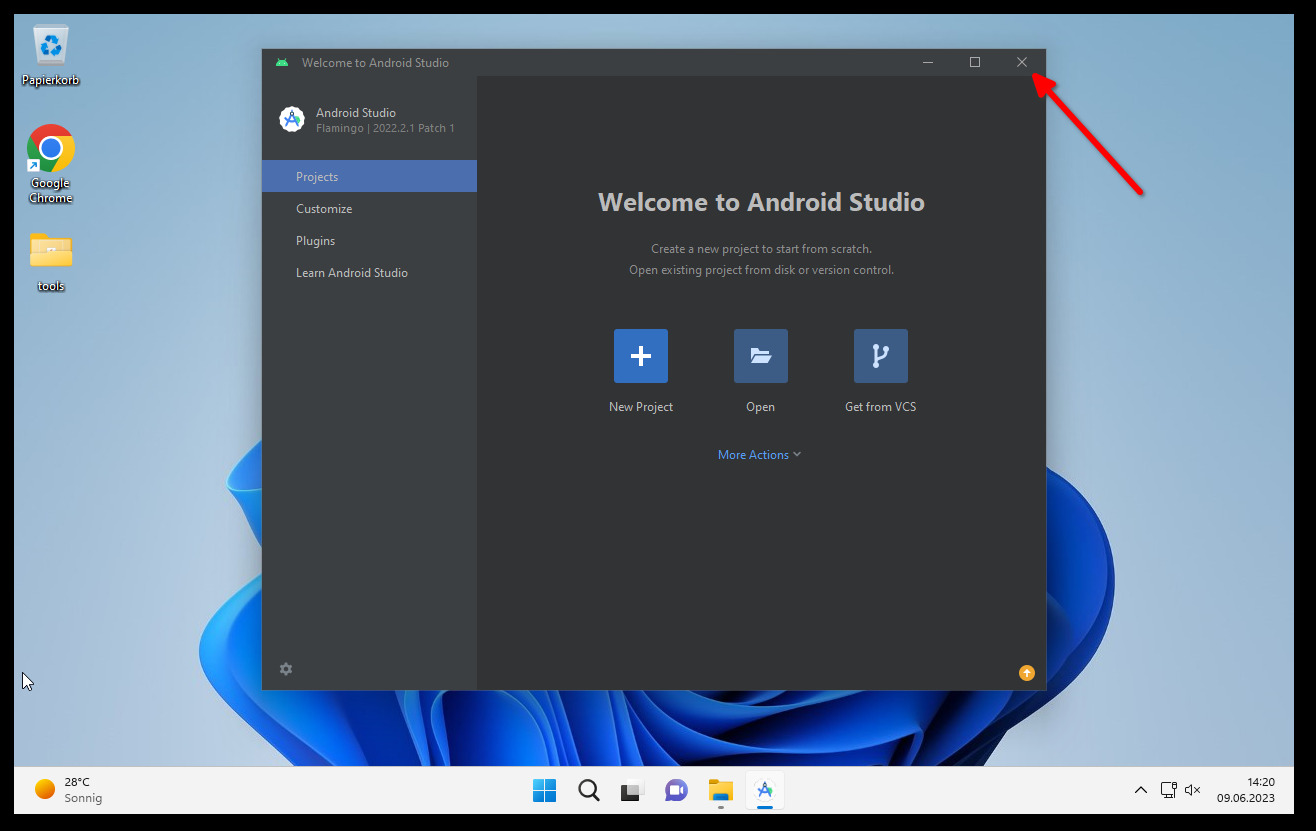
Task: Select the Projects tab
Action: (x=369, y=176)
